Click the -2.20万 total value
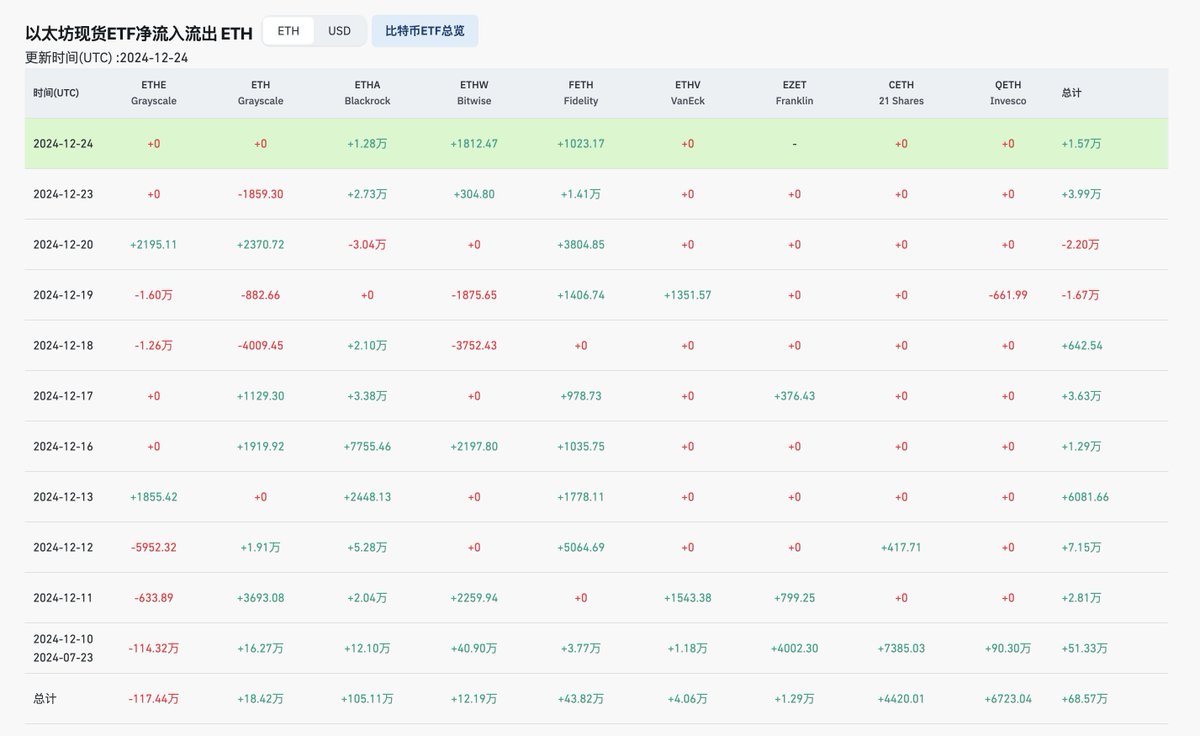Screen dimensions: 1200x736 pos(1081,245)
